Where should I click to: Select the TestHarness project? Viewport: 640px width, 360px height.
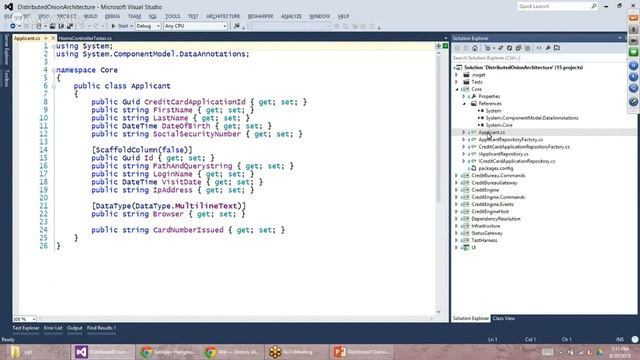click(x=484, y=240)
